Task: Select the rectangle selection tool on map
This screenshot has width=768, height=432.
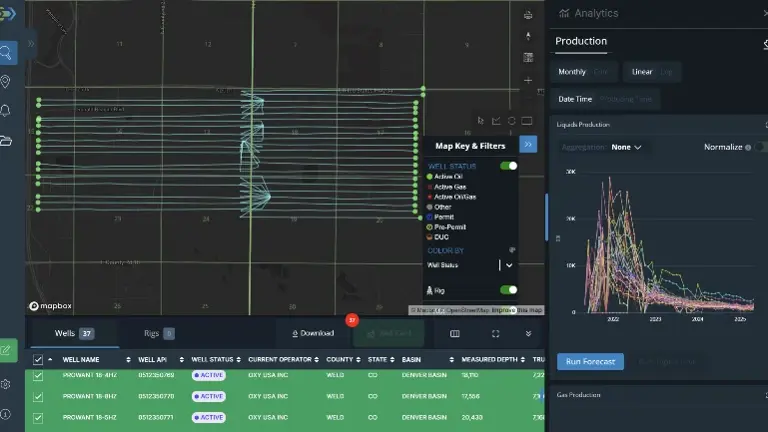Action: coord(527,121)
